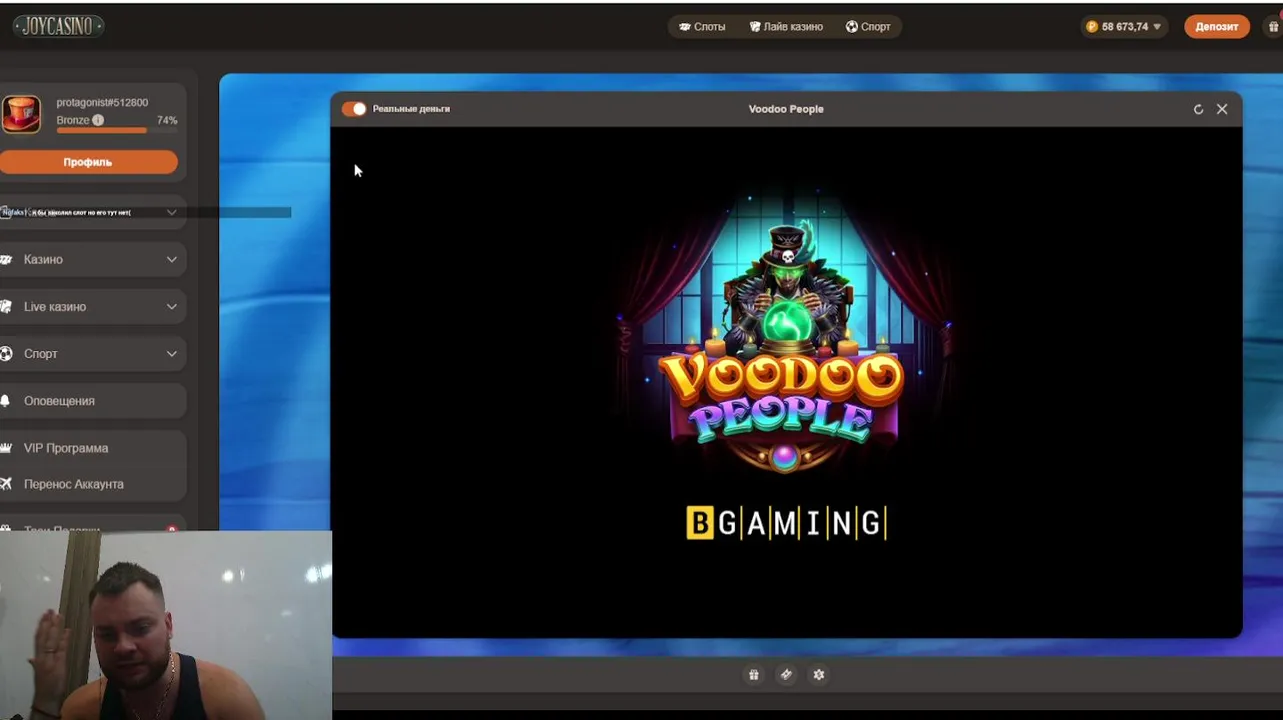
Task: Open the orange Профиль button
Action: click(x=88, y=162)
